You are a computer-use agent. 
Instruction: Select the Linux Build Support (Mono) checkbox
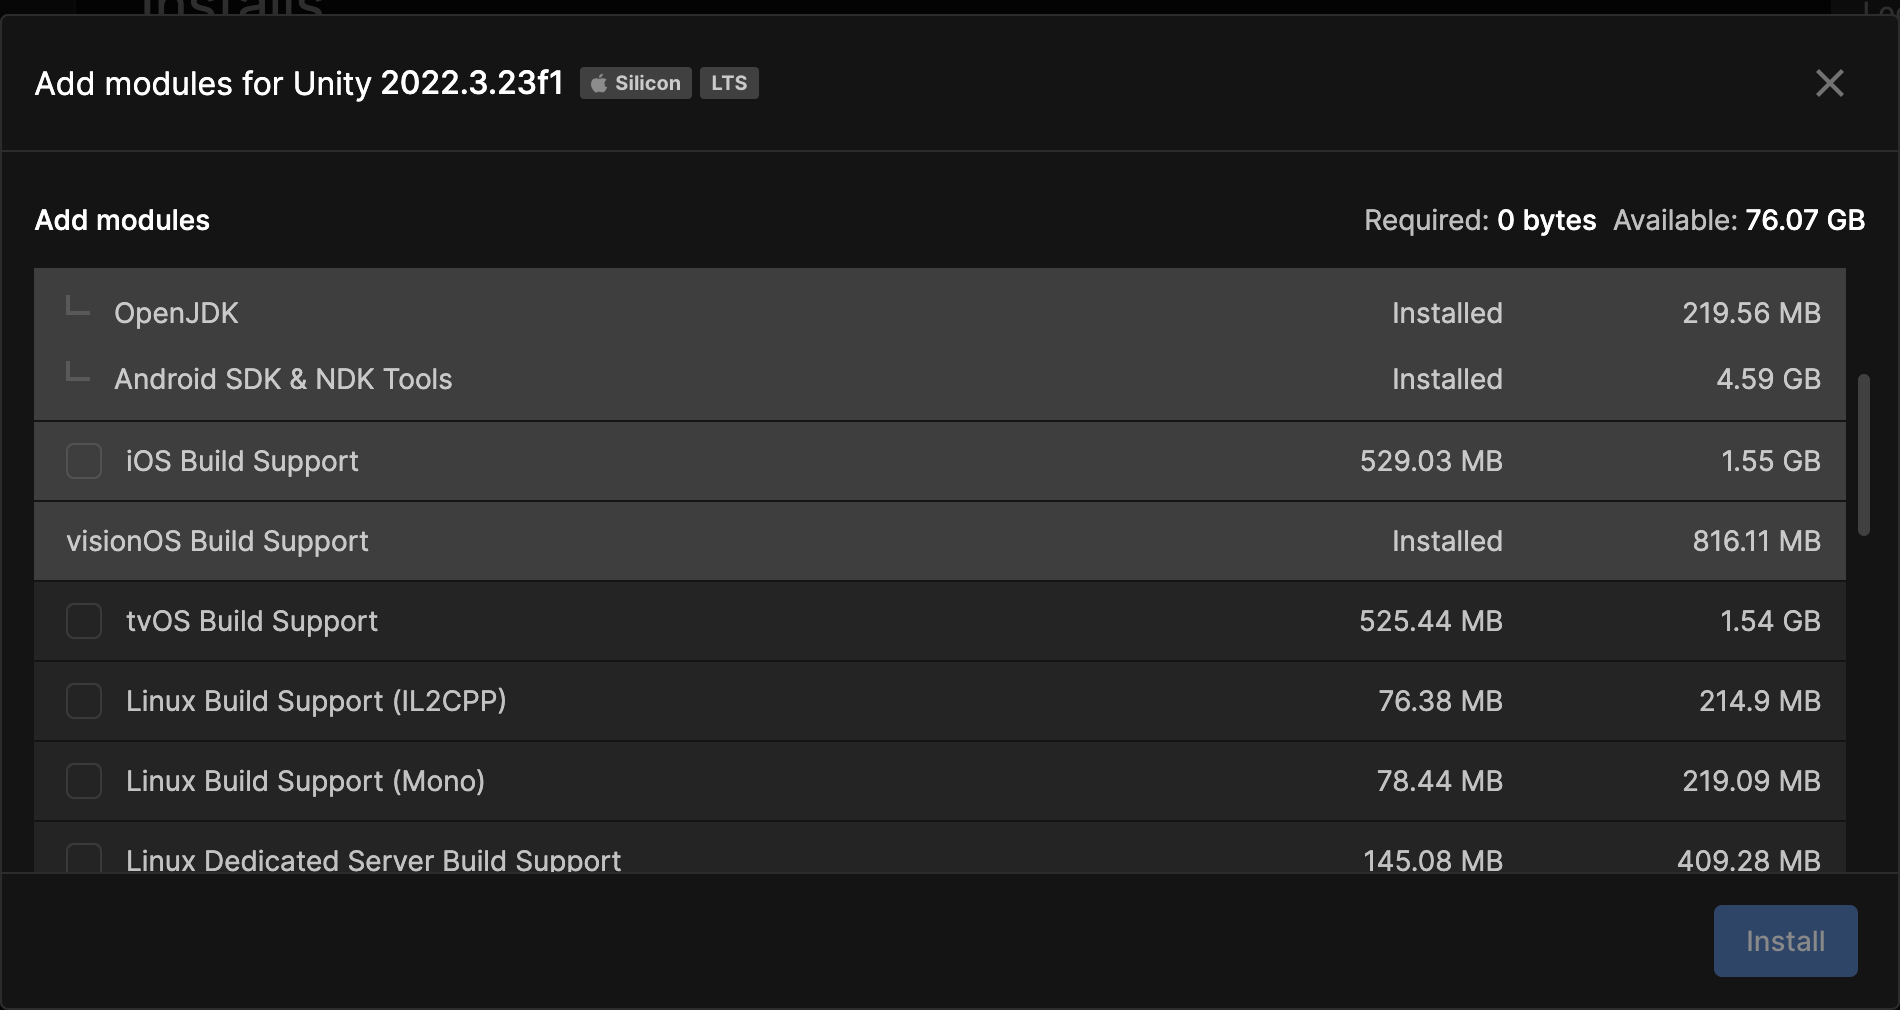pos(84,781)
